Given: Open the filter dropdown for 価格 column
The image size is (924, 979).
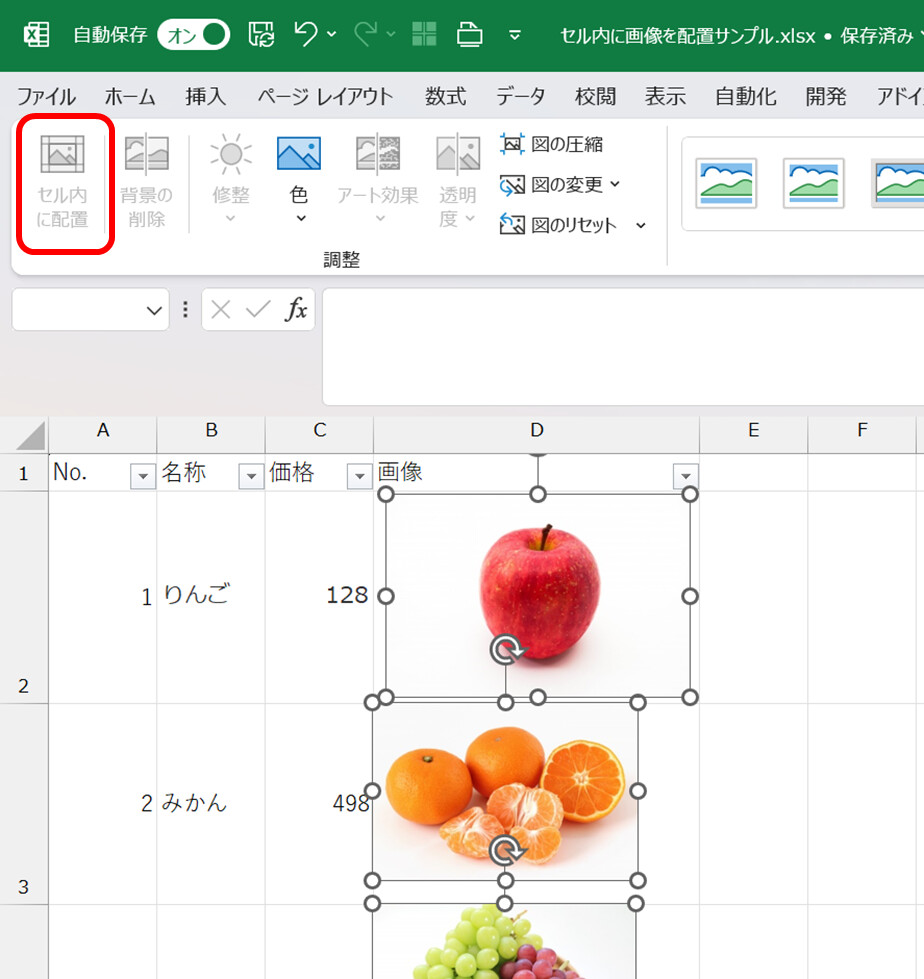Looking at the screenshot, I should coord(359,477).
